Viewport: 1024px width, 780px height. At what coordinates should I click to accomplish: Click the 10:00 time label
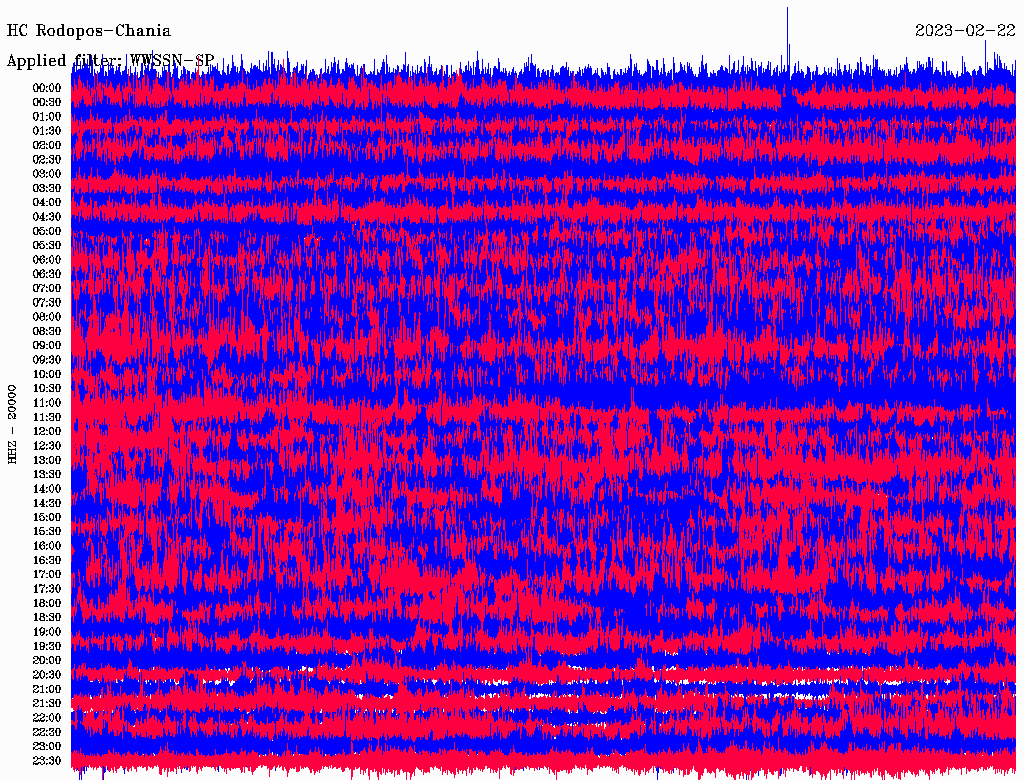pos(47,374)
